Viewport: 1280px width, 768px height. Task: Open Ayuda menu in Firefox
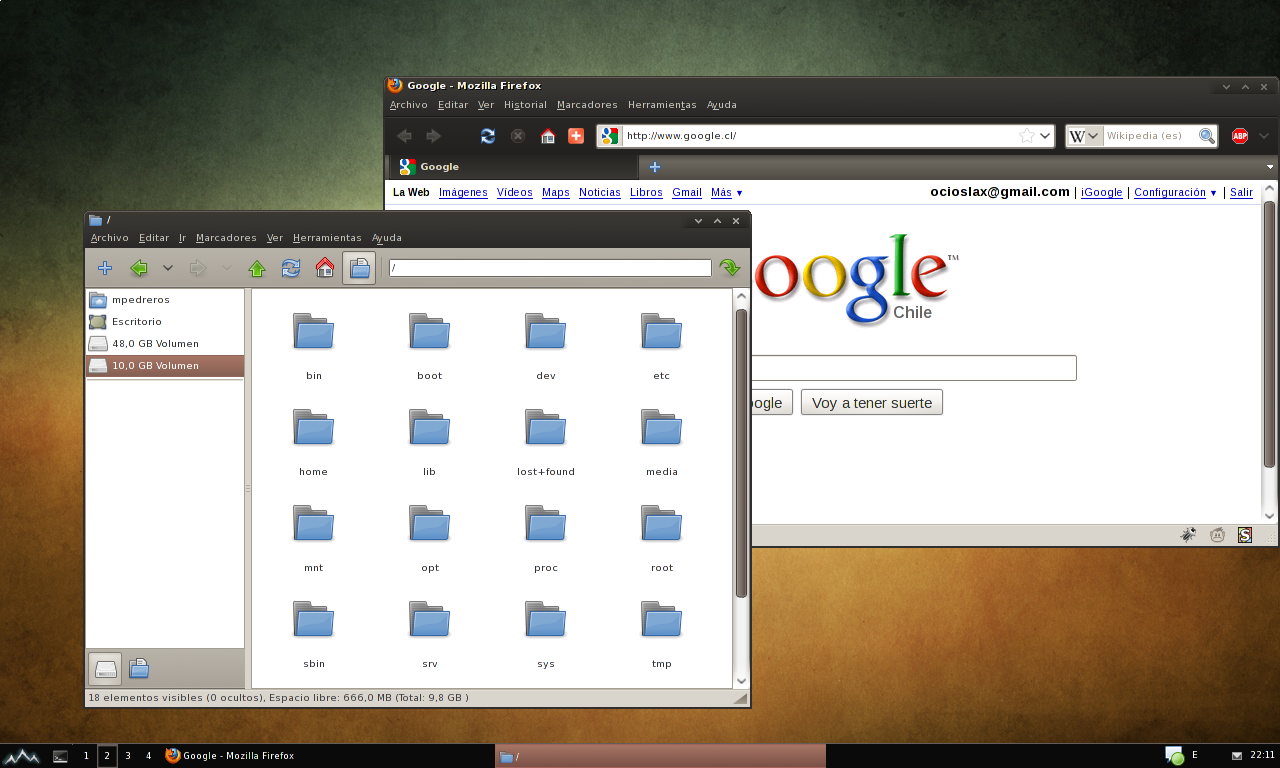pyautogui.click(x=722, y=105)
